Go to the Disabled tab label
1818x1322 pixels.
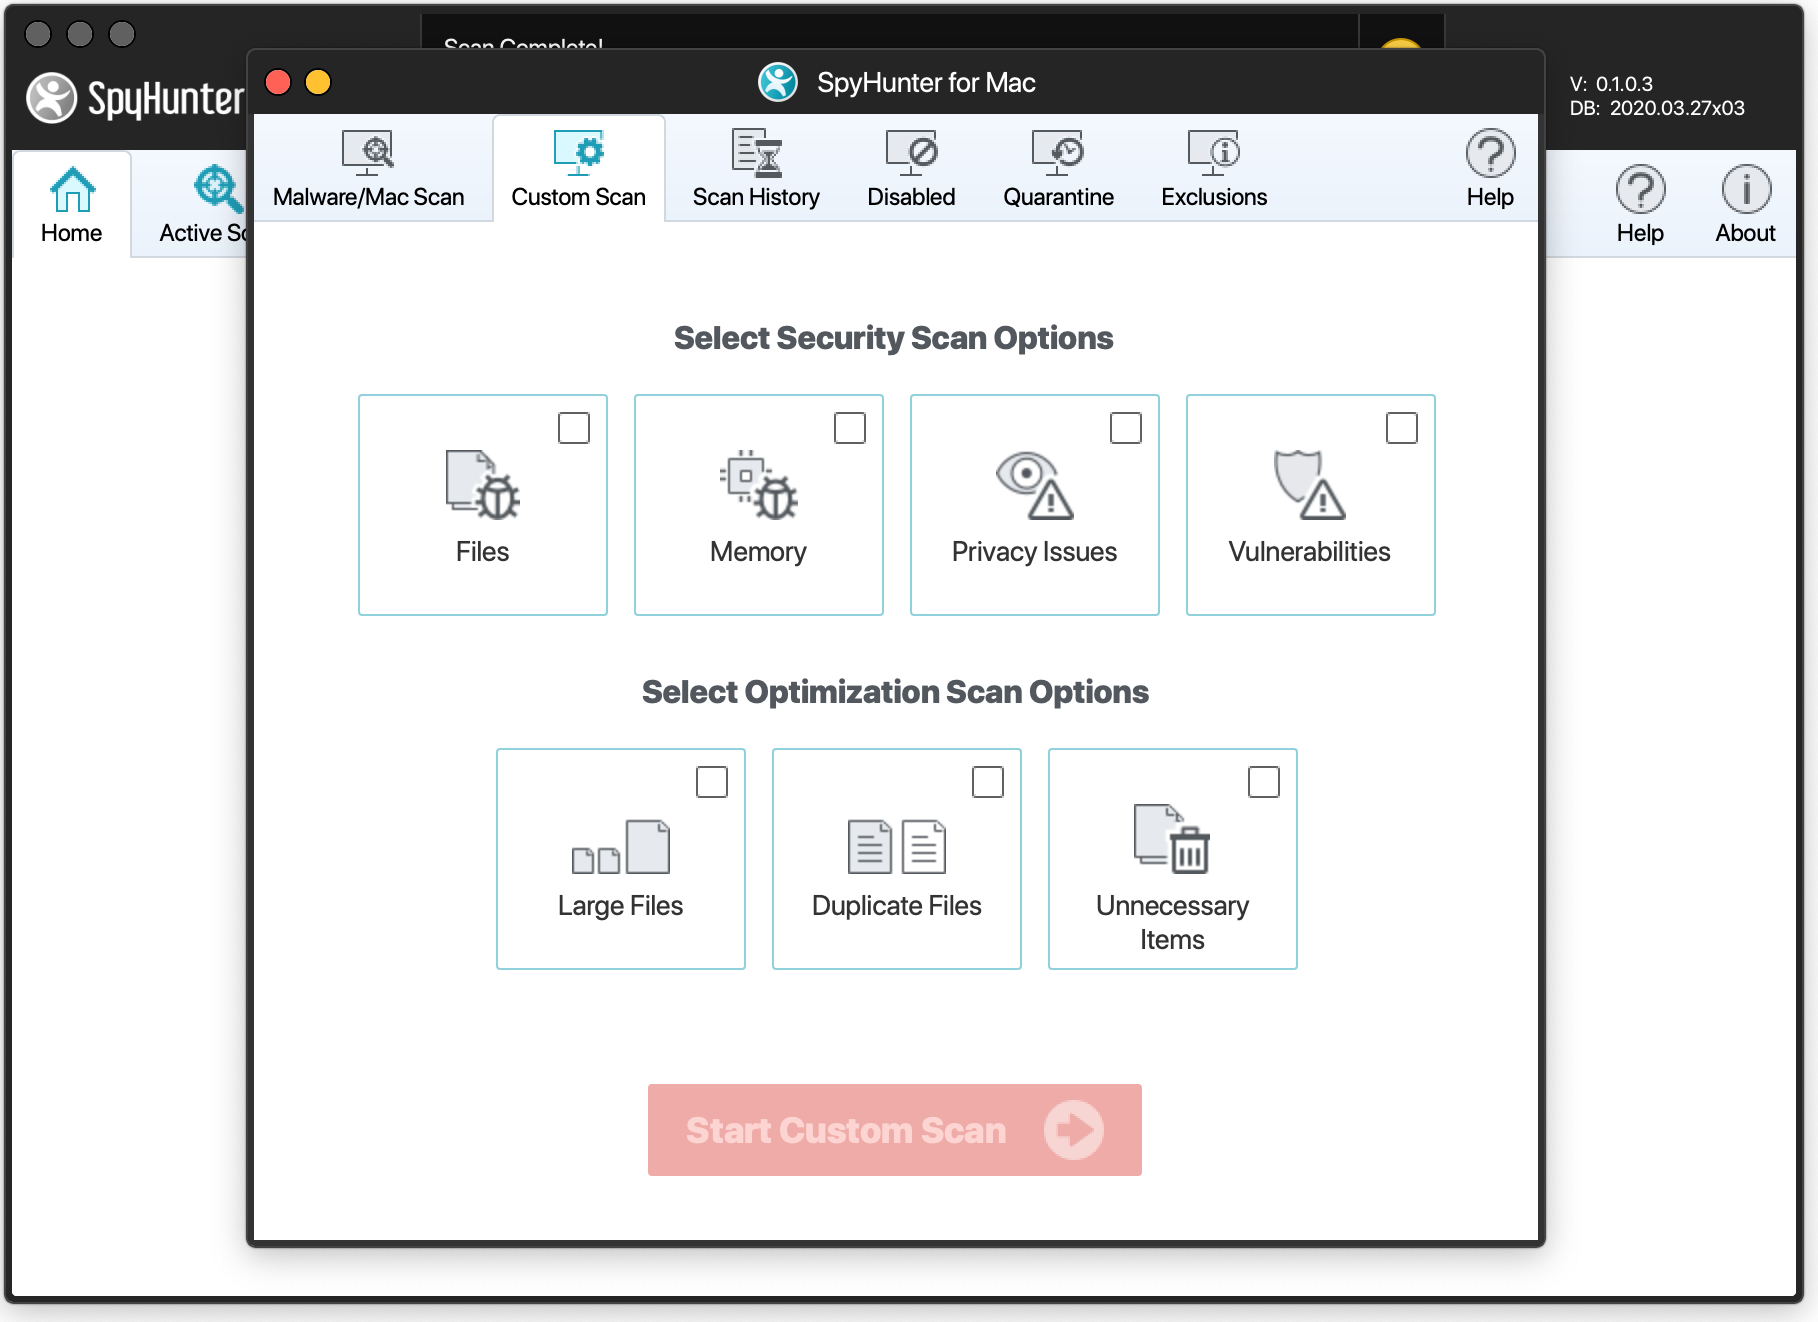click(x=911, y=197)
